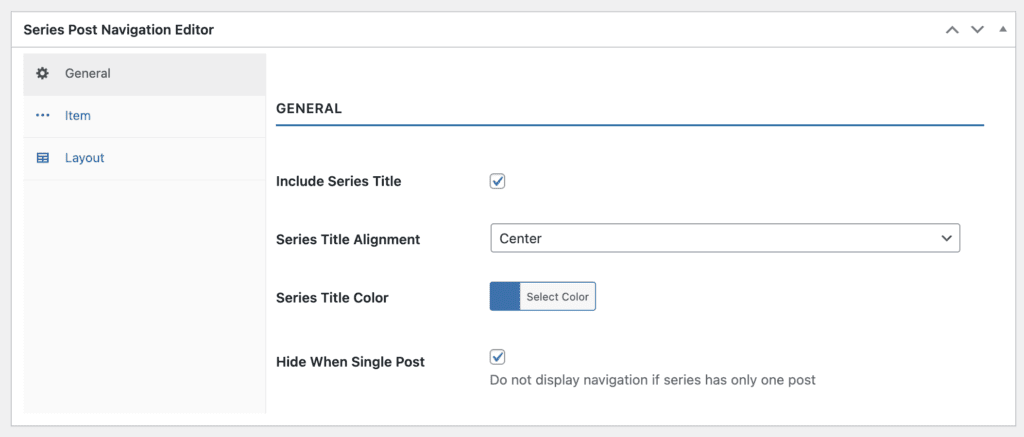Click the Series Post Navigation Editor title

pos(119,30)
